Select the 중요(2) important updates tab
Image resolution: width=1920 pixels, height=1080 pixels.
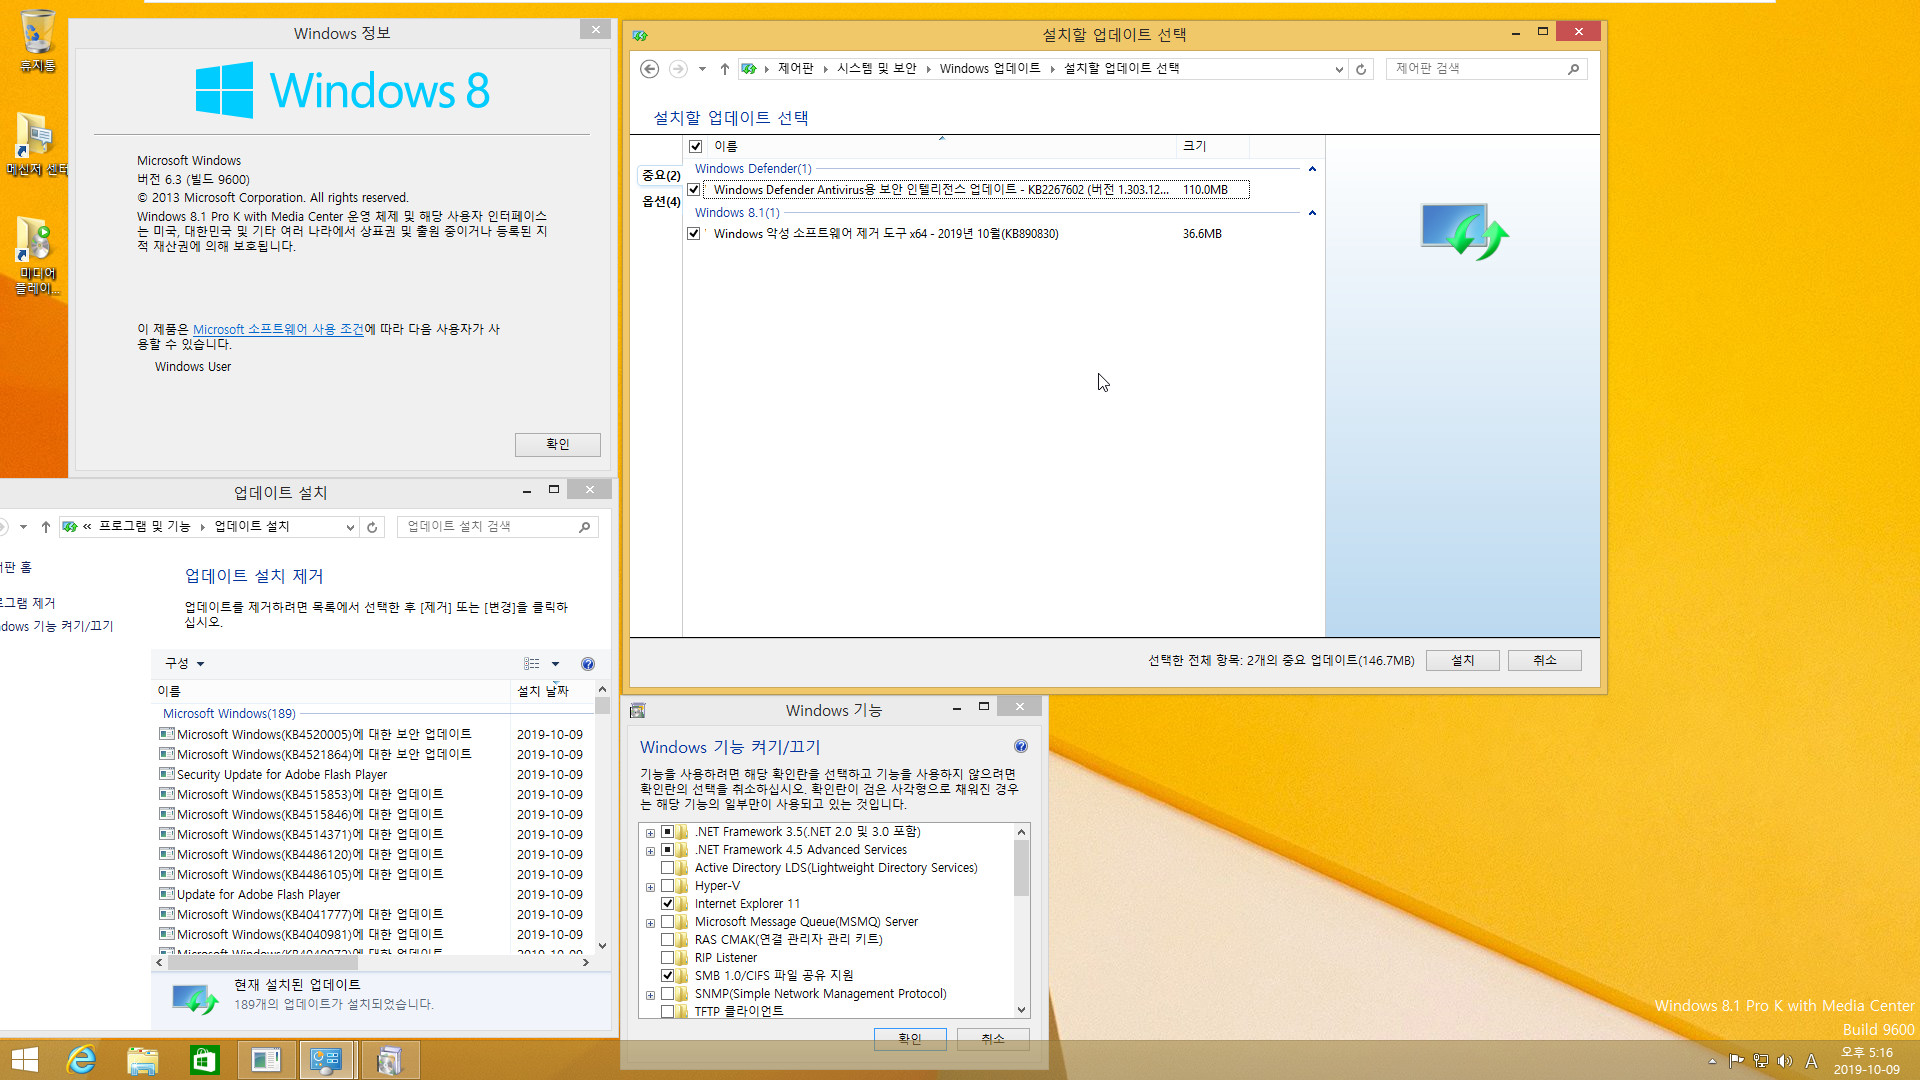pos(660,175)
